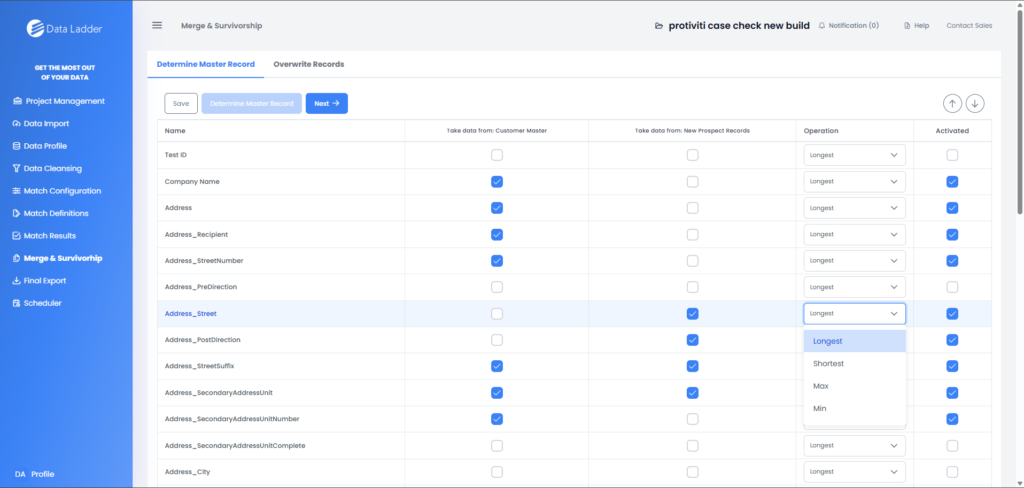The width and height of the screenshot is (1024, 488).
Task: Click the Scheduler calendar icon
Action: [17, 303]
